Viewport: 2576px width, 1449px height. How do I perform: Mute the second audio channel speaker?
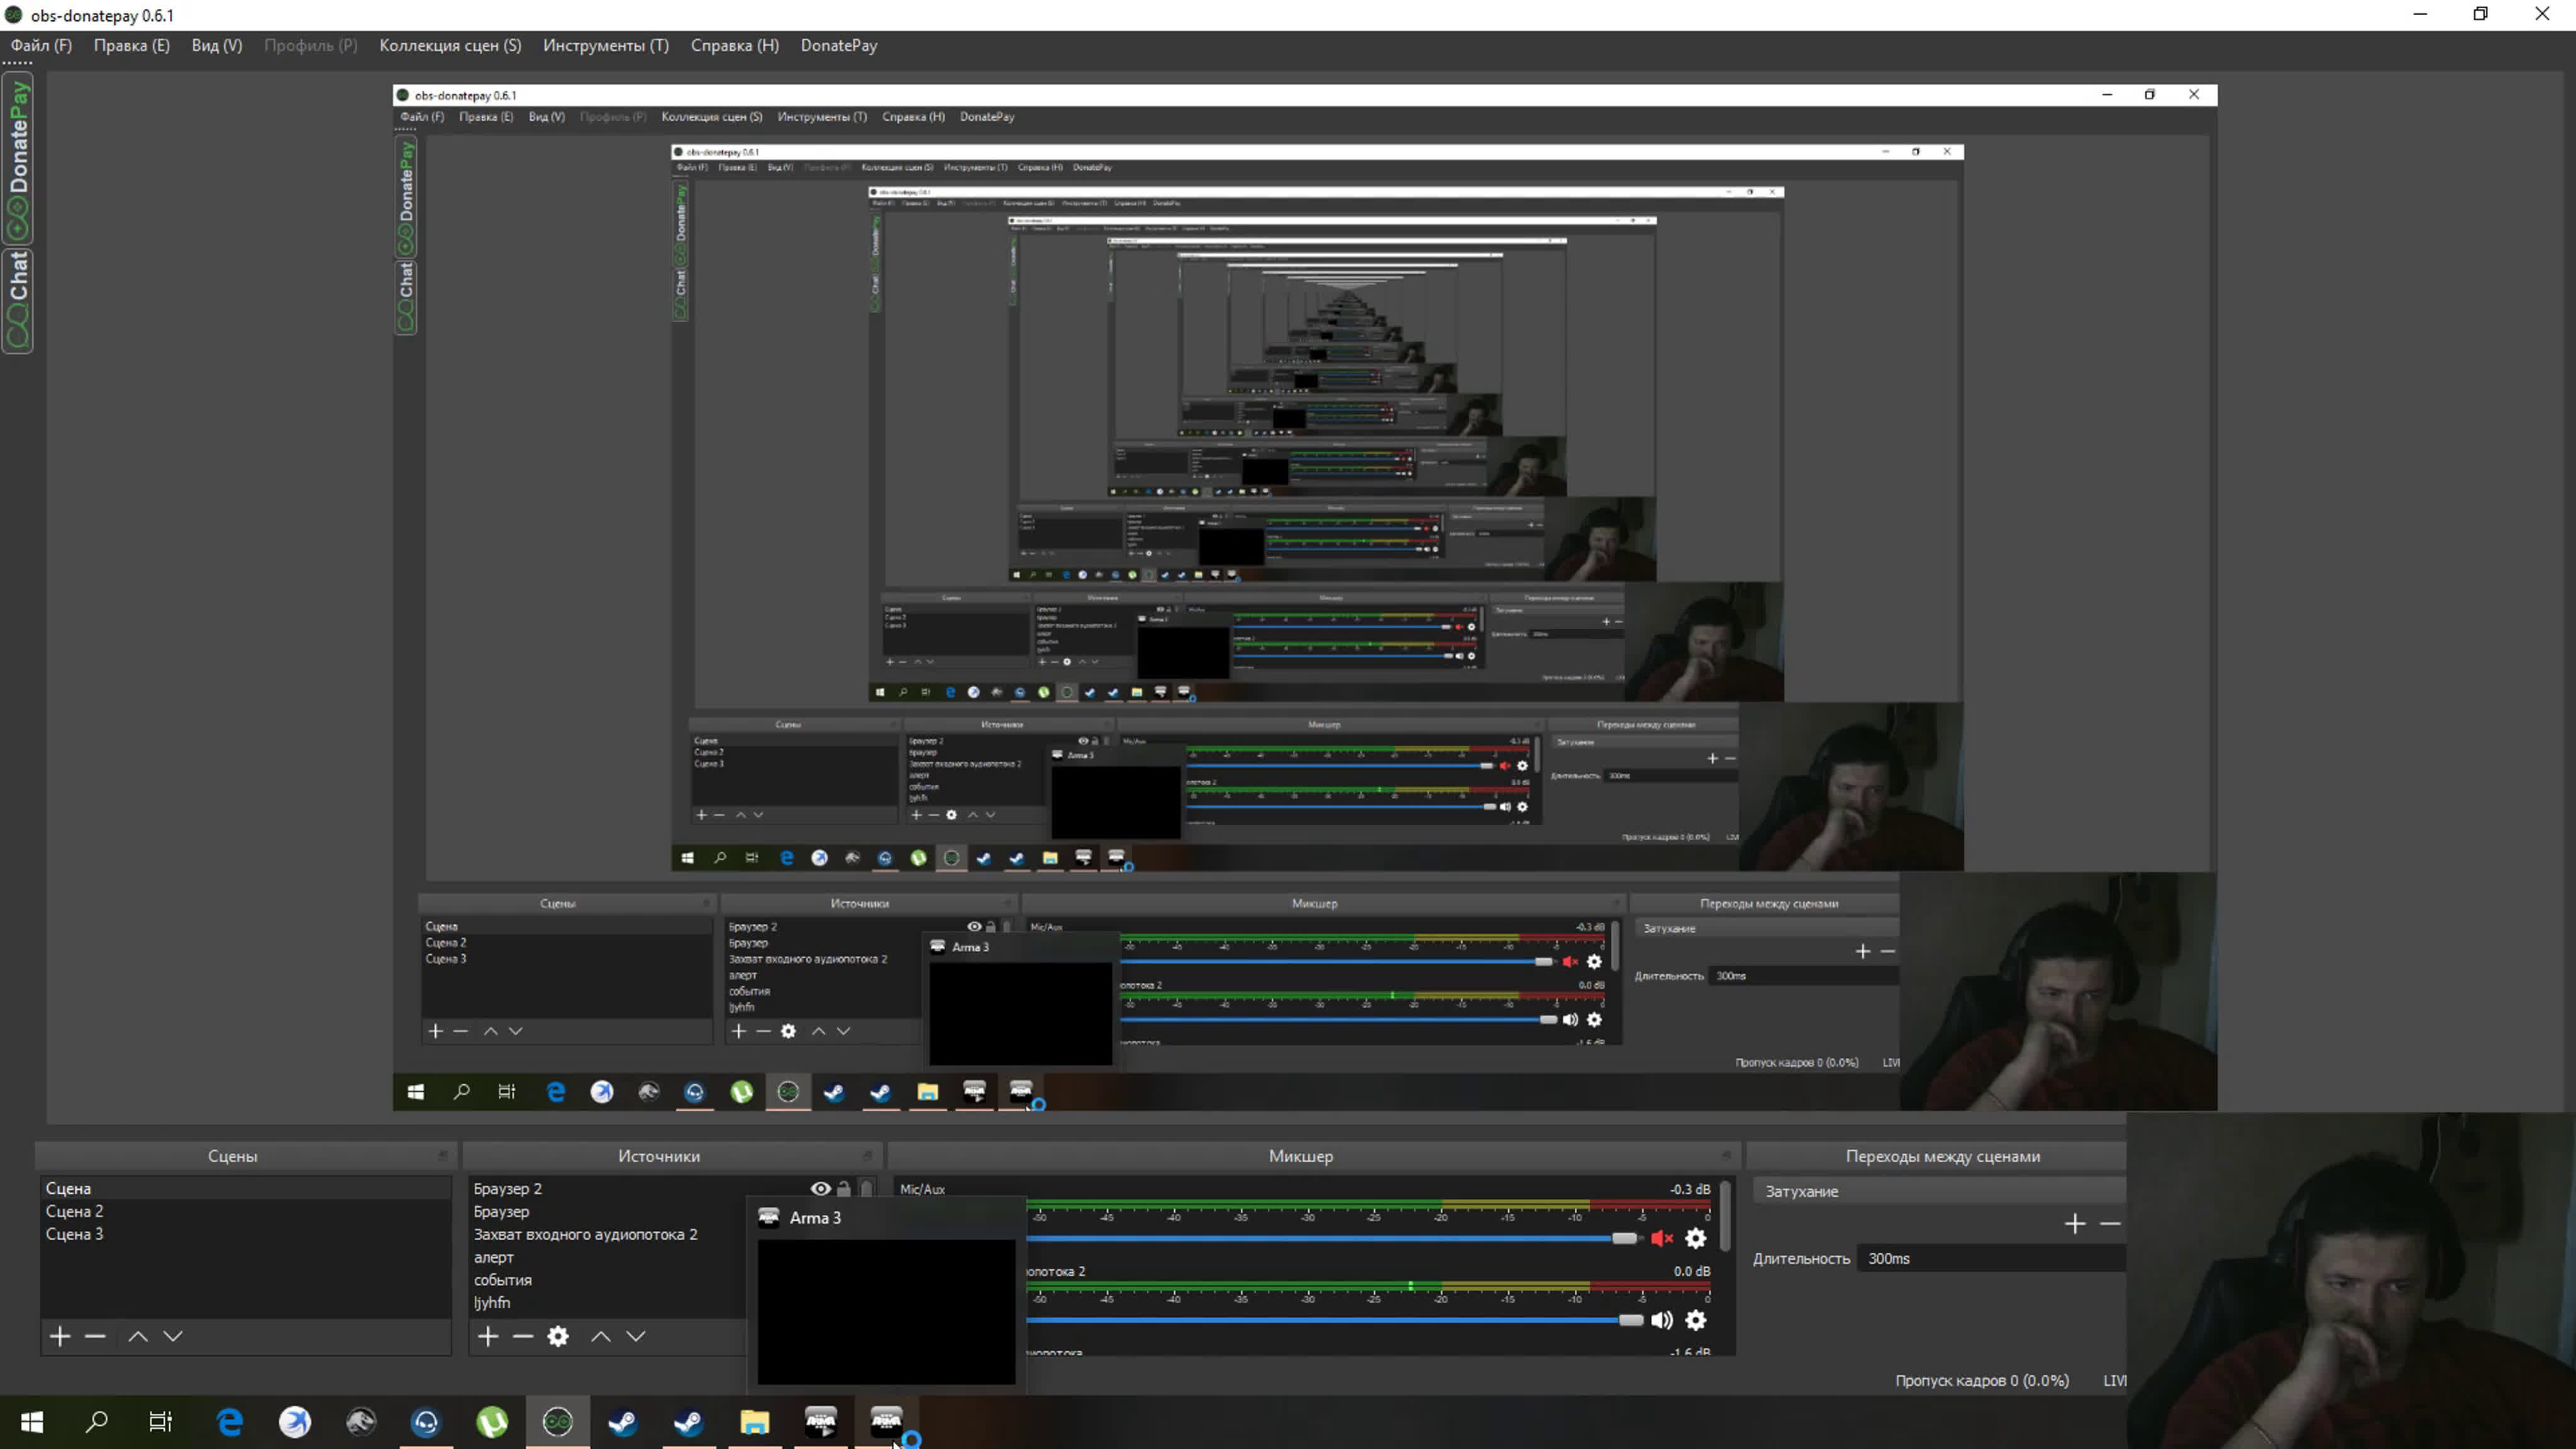point(1662,1320)
